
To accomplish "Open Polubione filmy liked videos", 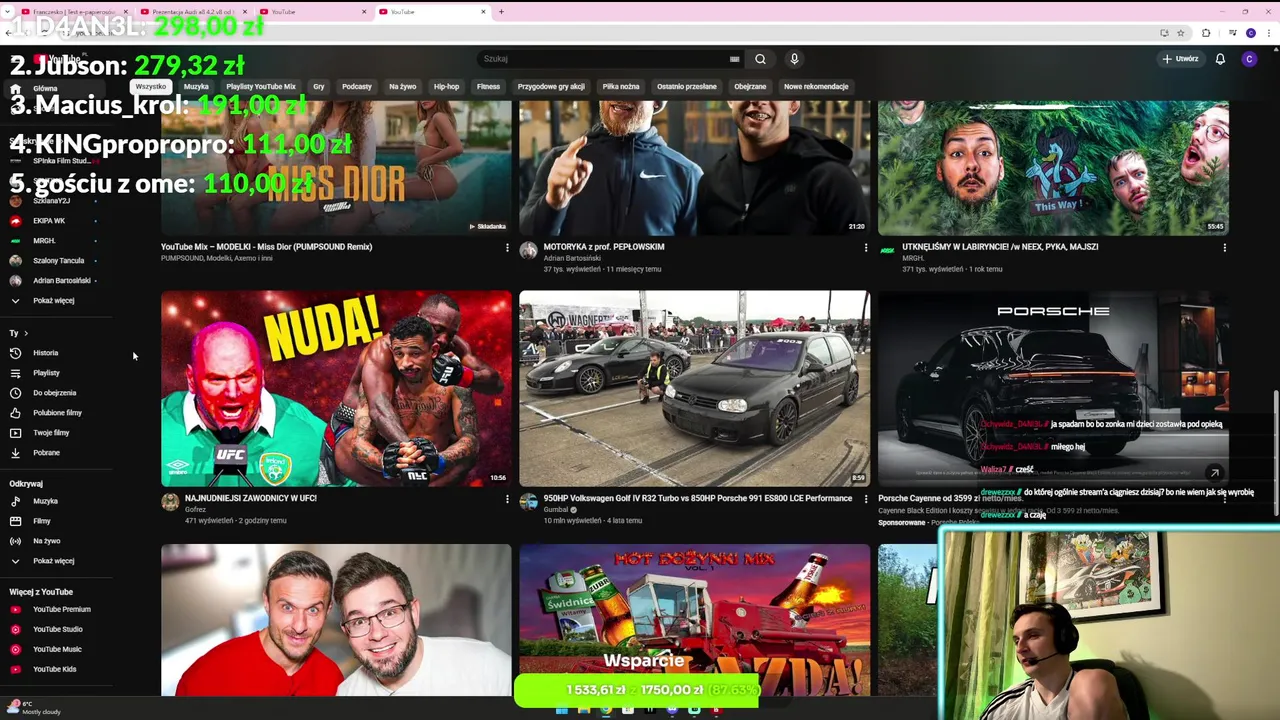I will [x=57, y=413].
